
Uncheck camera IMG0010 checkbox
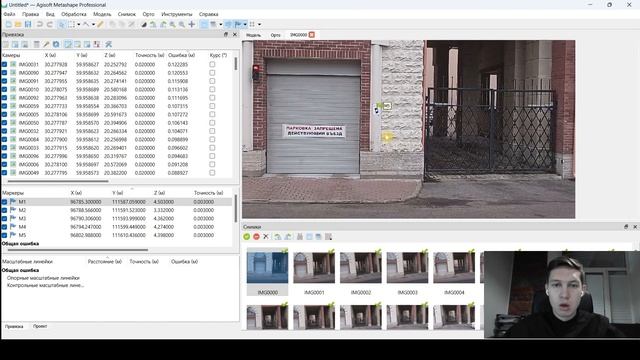[x=4, y=89]
